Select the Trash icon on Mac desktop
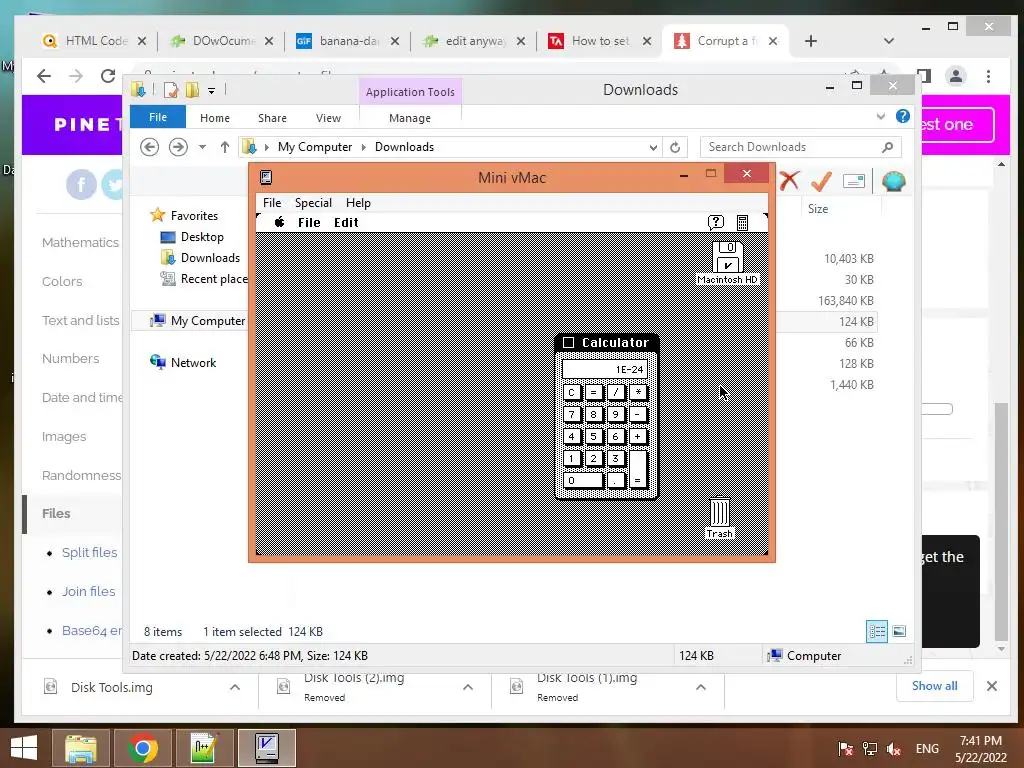This screenshot has height=768, width=1024. pos(720,511)
